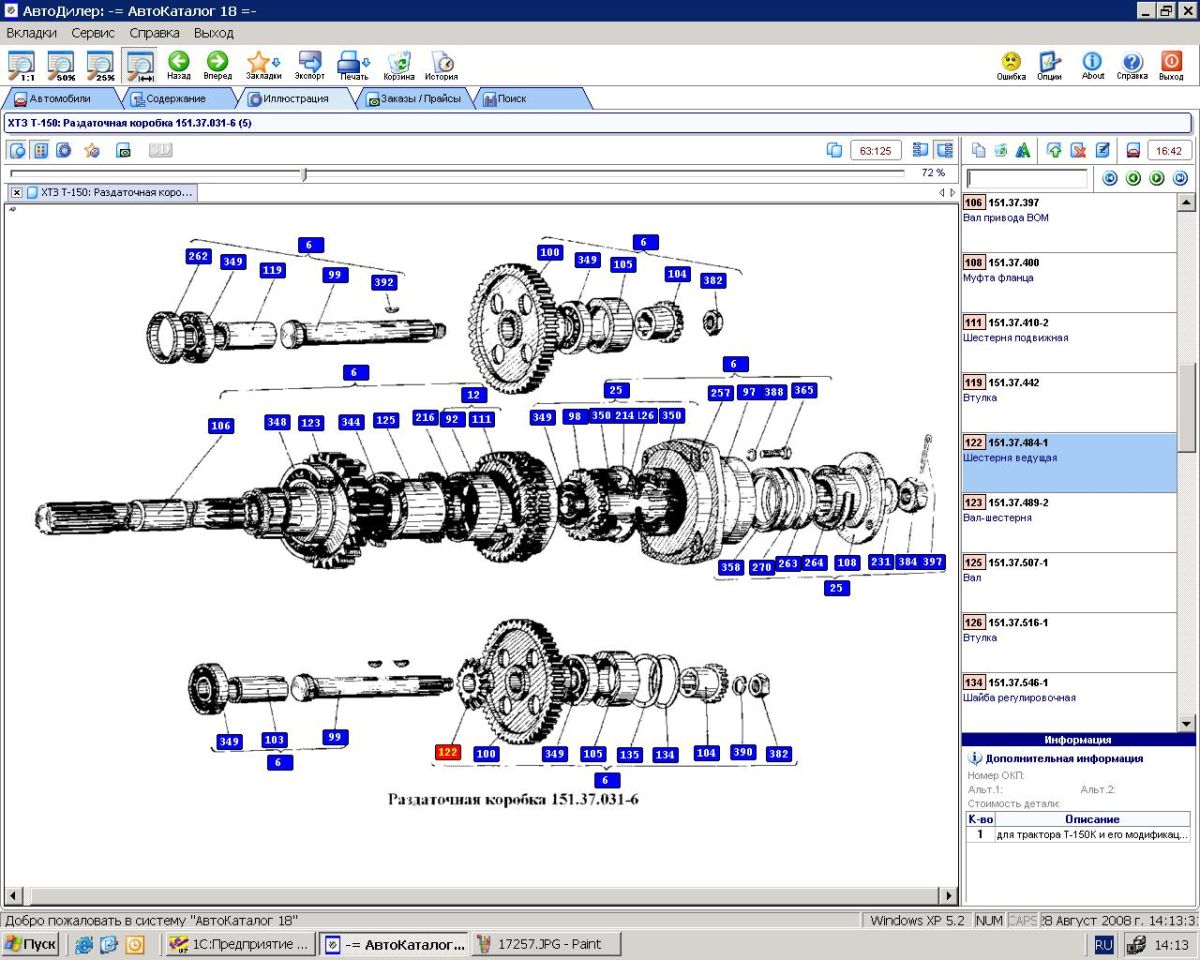Toggle the right-side parts list panel layout
This screenshot has width=1200, height=960.
point(944,150)
